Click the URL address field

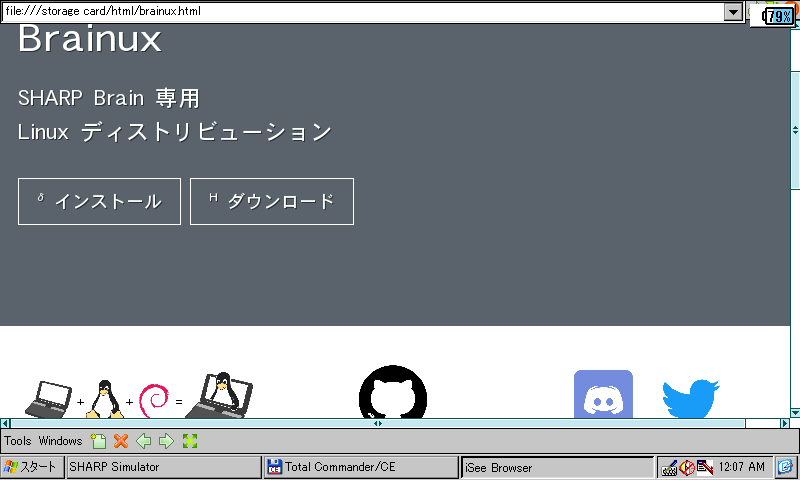click(362, 11)
